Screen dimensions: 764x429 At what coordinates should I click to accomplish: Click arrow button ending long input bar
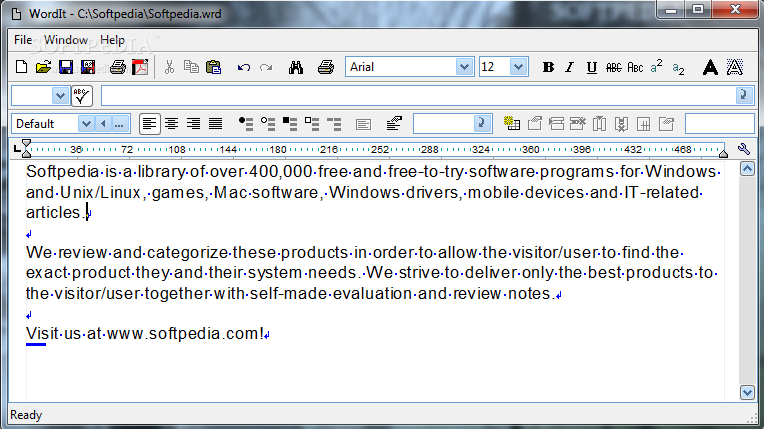[x=743, y=95]
